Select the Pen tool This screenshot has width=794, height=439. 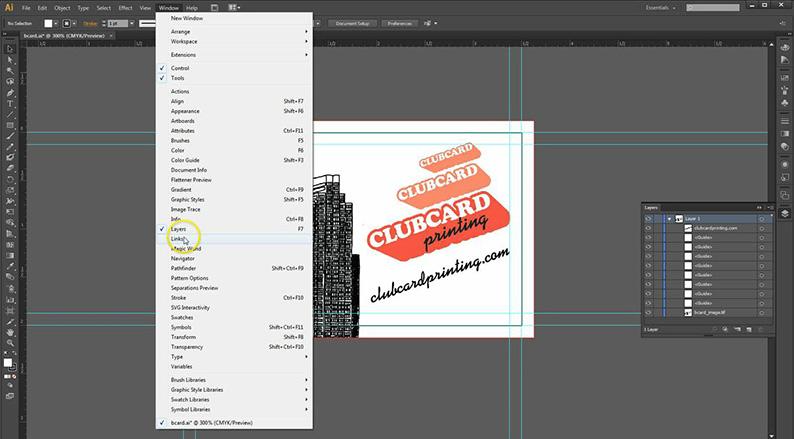(x=10, y=93)
